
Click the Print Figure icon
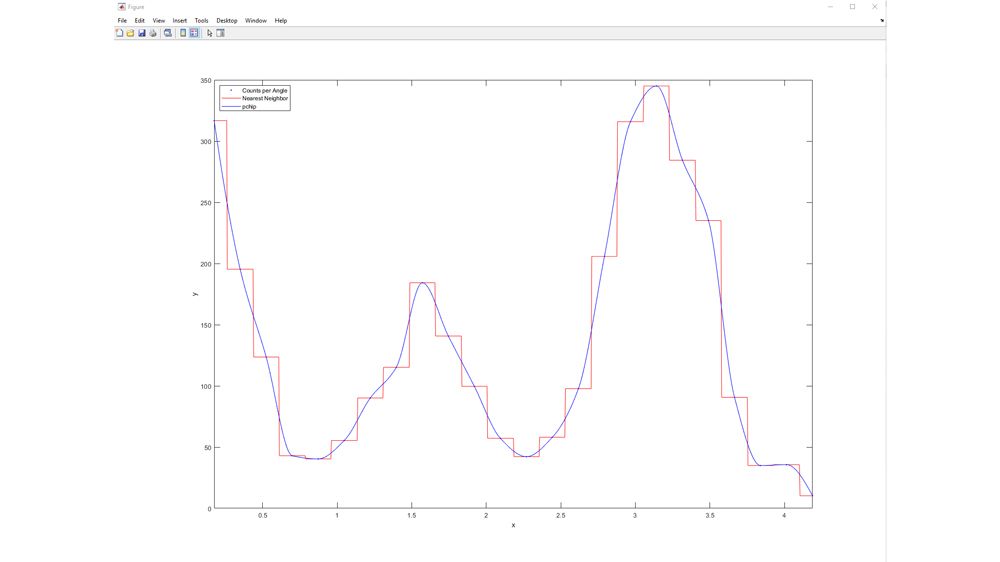(x=153, y=33)
